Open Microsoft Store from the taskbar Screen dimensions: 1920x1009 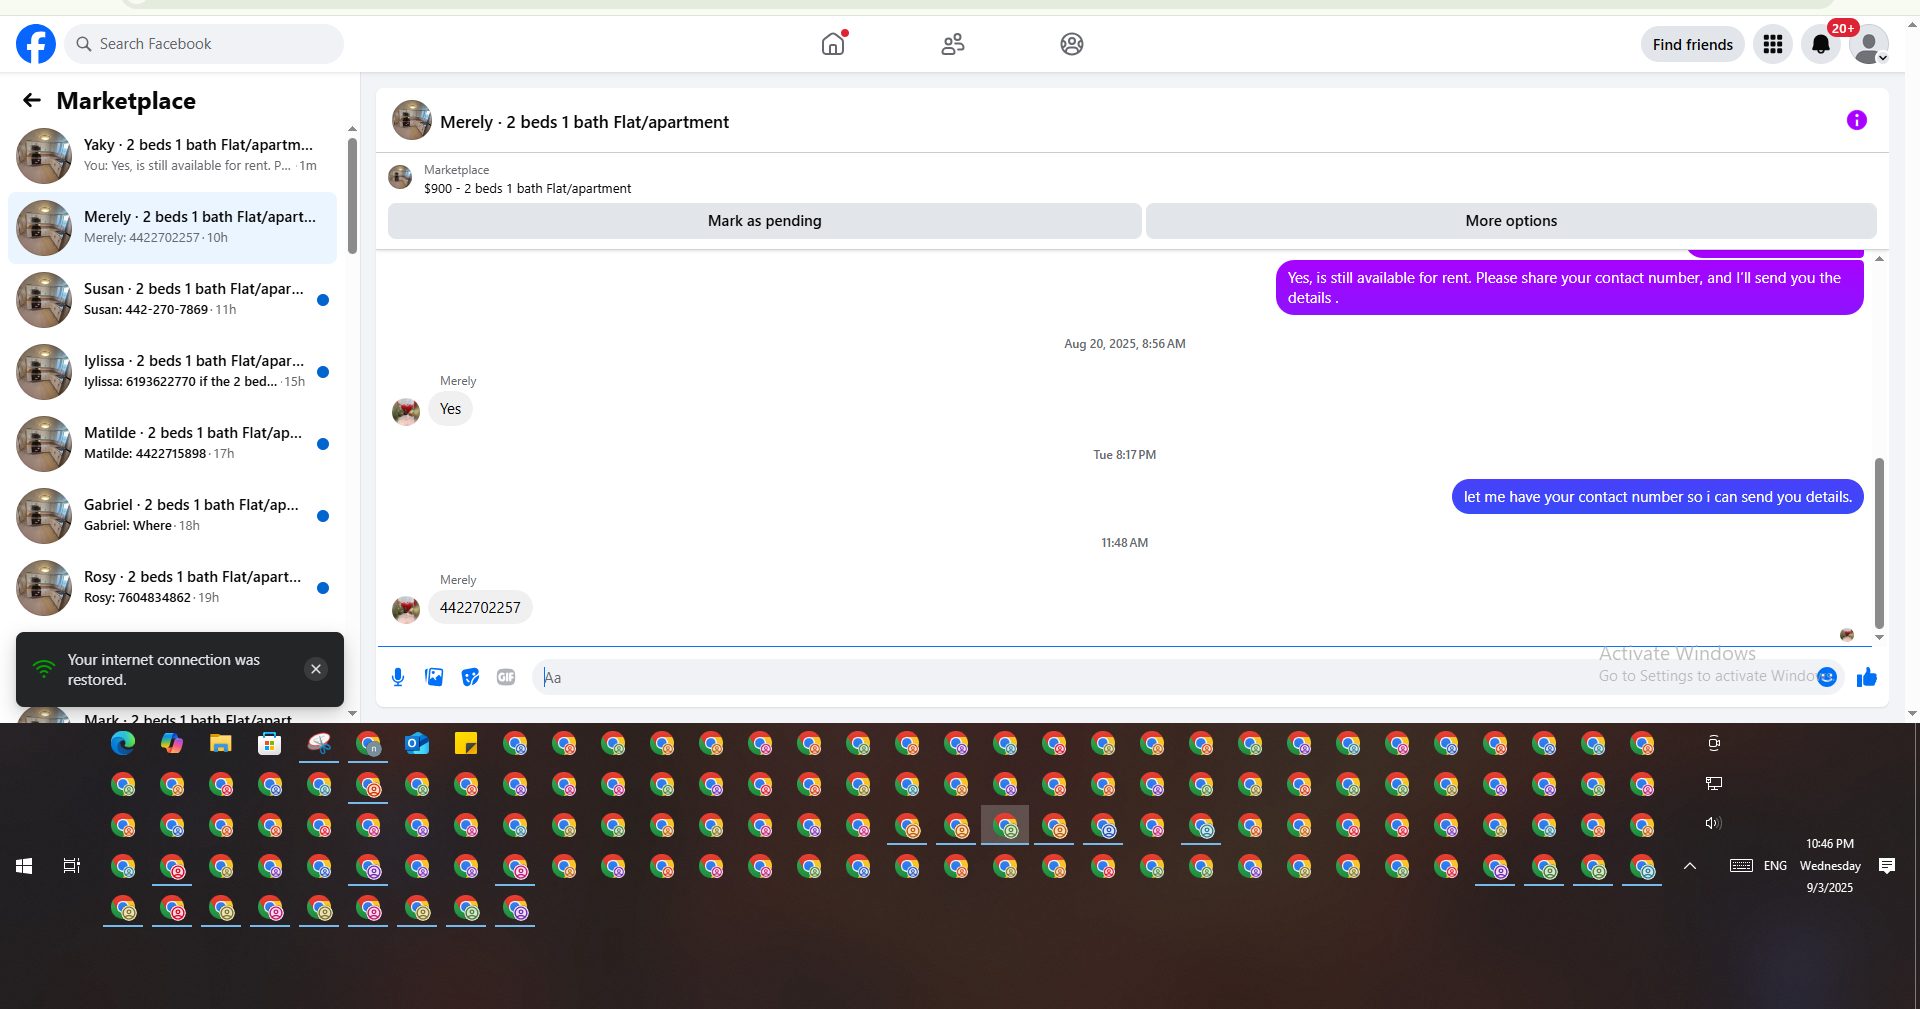(x=270, y=744)
